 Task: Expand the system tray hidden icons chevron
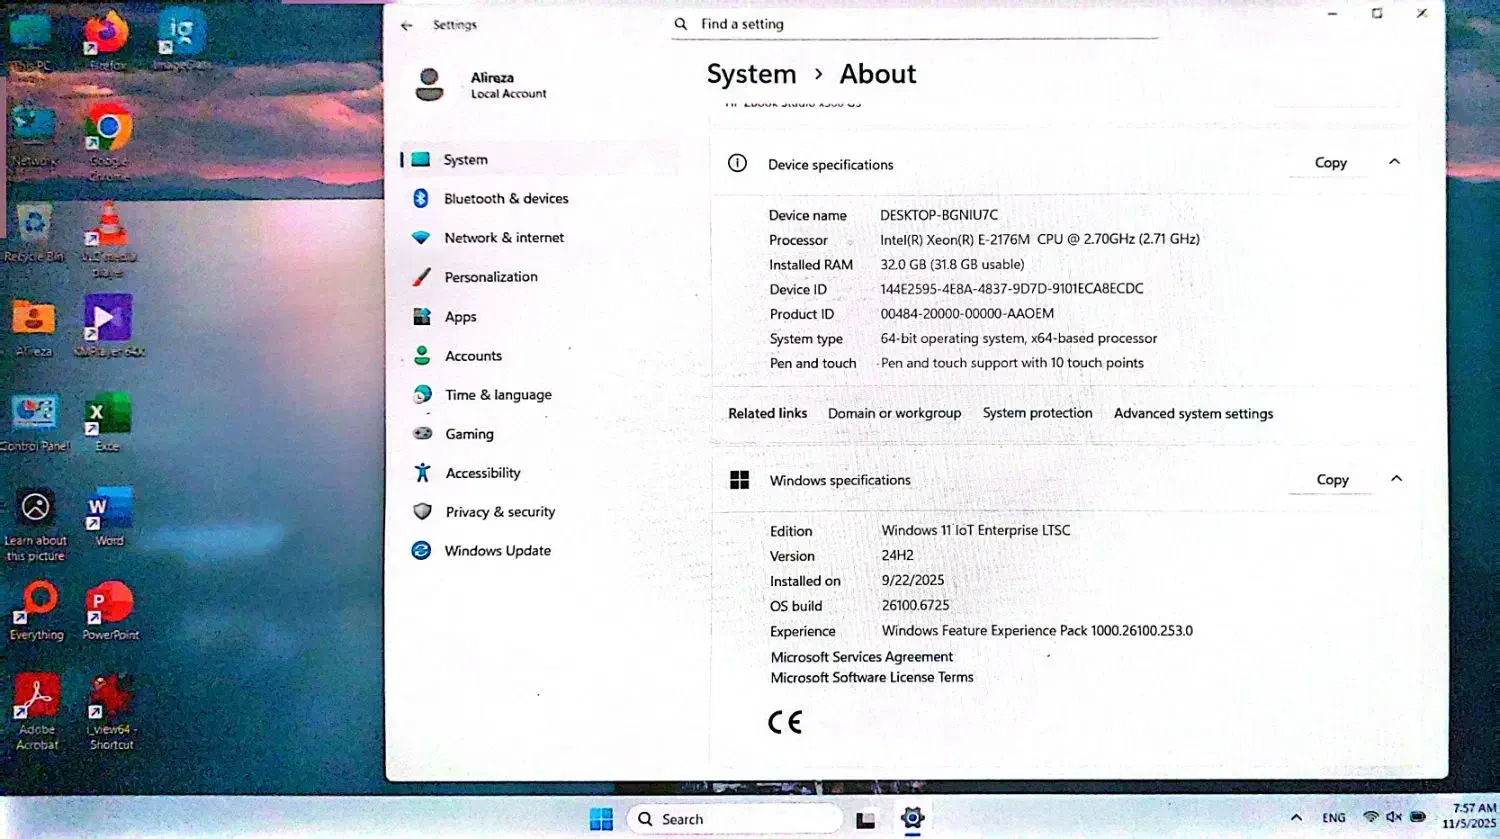pyautogui.click(x=1296, y=818)
